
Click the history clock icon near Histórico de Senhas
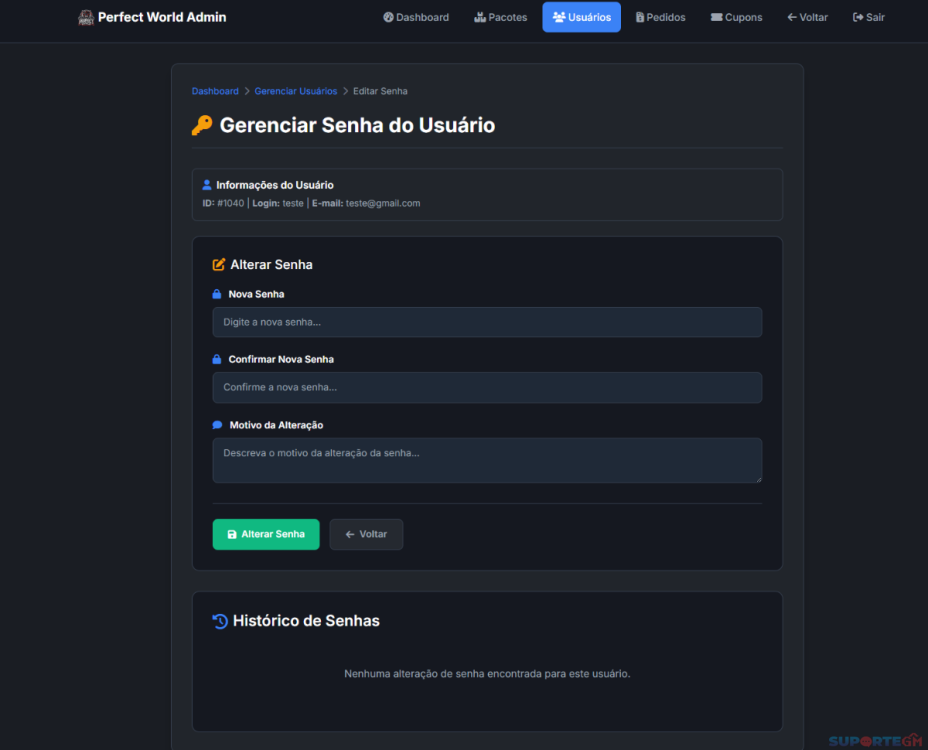point(220,621)
